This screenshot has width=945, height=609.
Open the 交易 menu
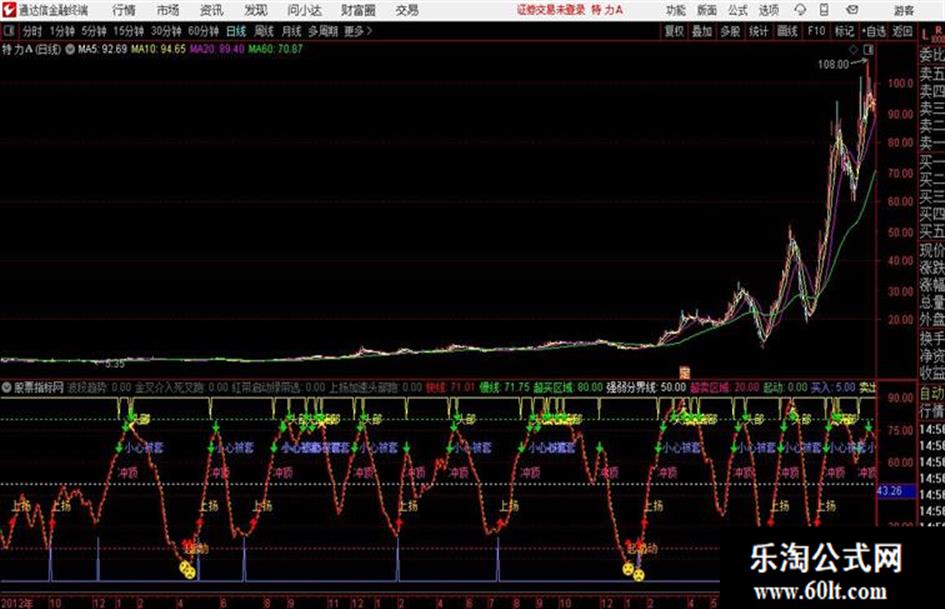click(x=407, y=10)
